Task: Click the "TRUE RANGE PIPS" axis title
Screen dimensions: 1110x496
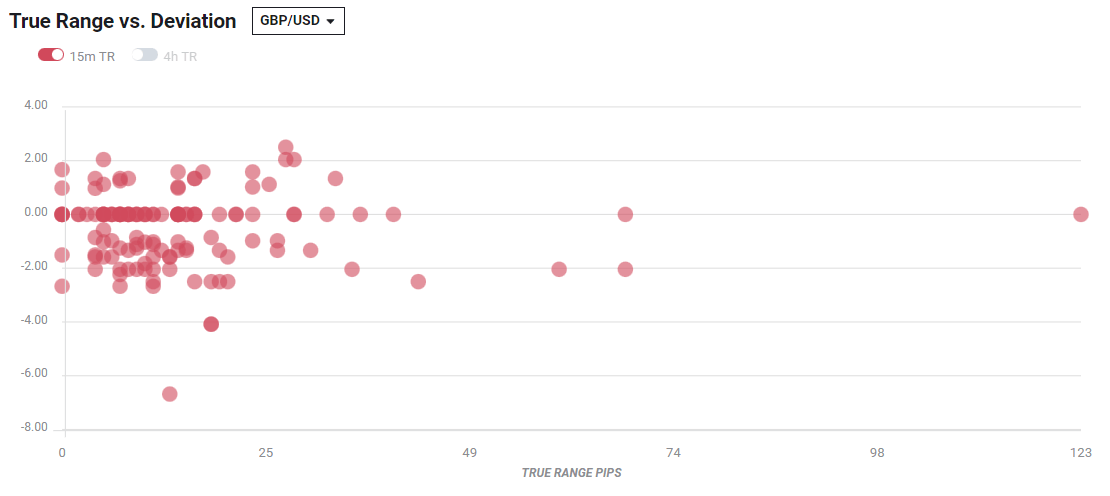Action: pyautogui.click(x=571, y=473)
